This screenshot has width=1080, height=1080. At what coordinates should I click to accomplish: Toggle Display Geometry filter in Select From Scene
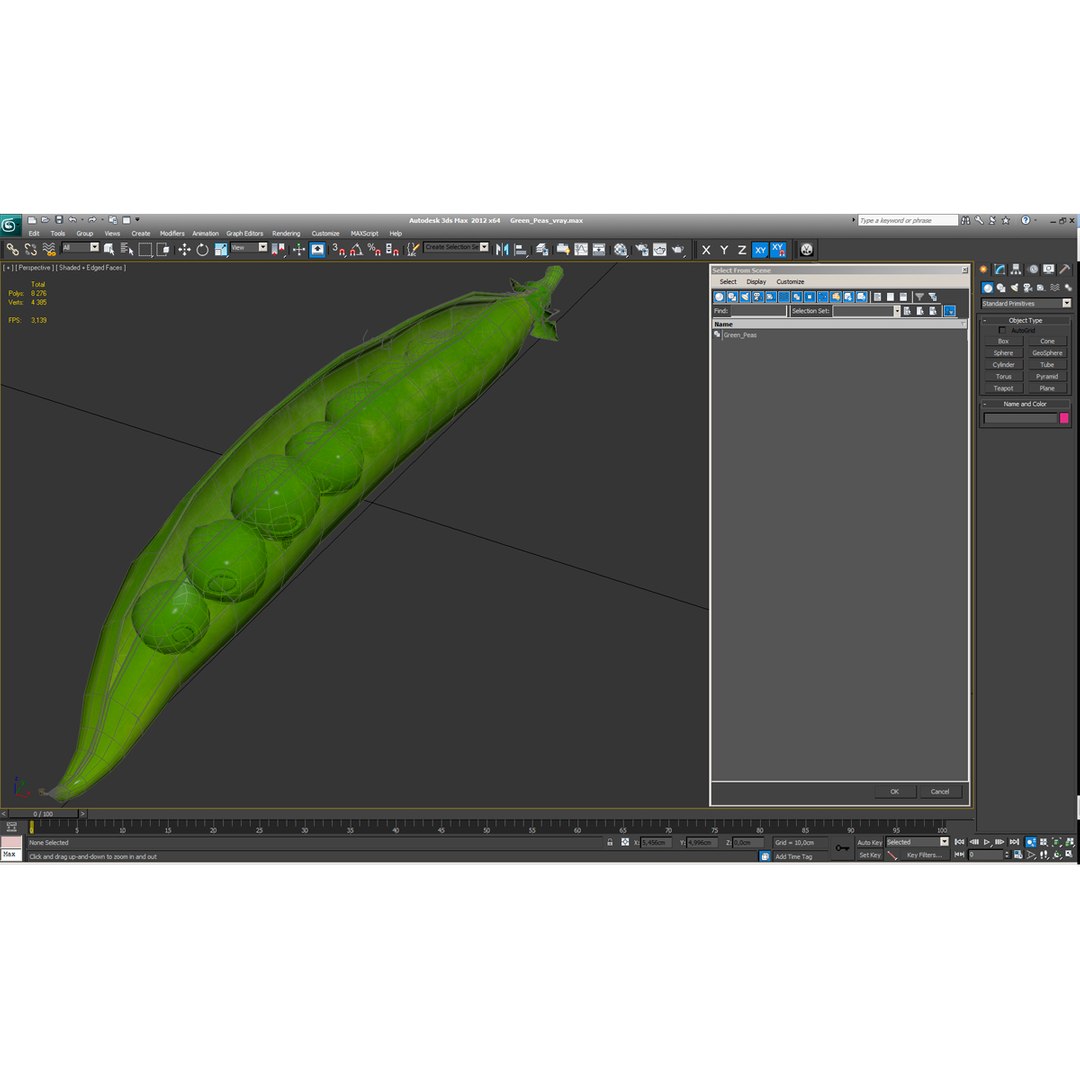coord(719,297)
